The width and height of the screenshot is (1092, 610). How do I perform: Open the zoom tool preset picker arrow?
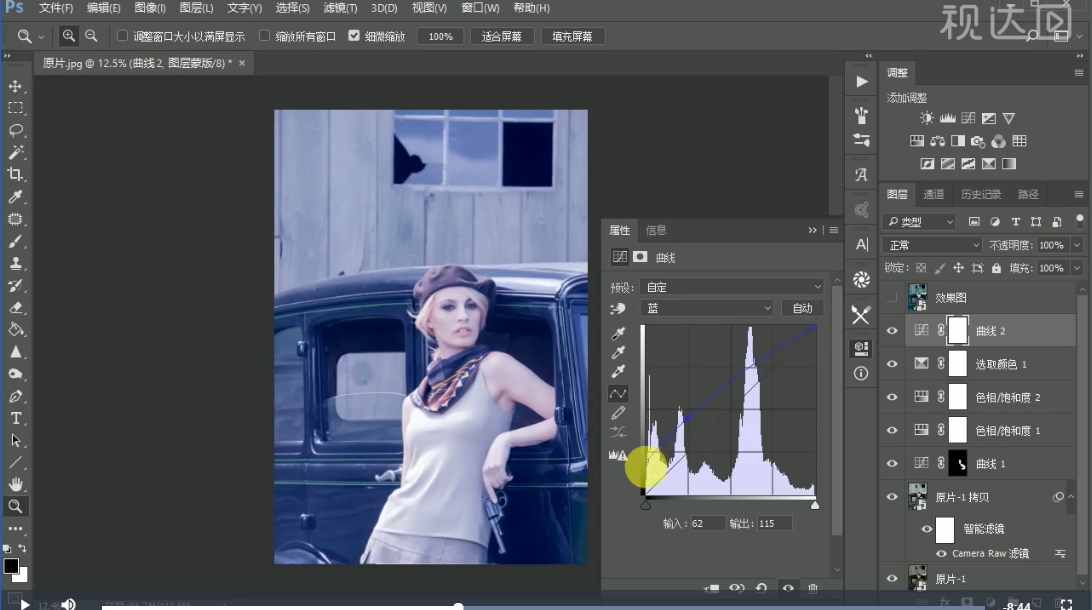click(41, 36)
